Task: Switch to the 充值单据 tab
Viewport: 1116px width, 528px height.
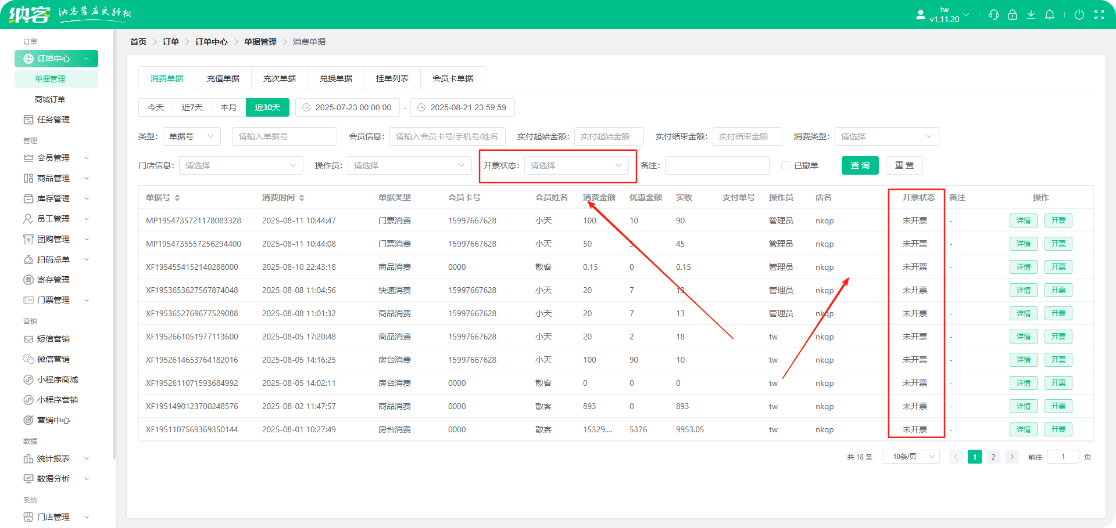Action: pyautogui.click(x=223, y=78)
